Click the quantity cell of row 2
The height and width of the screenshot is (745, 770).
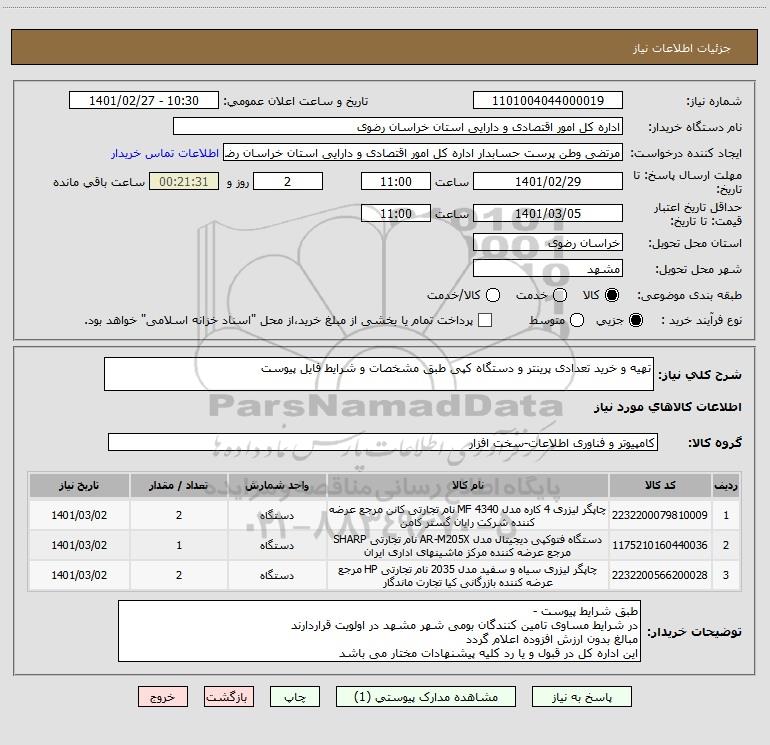(179, 545)
